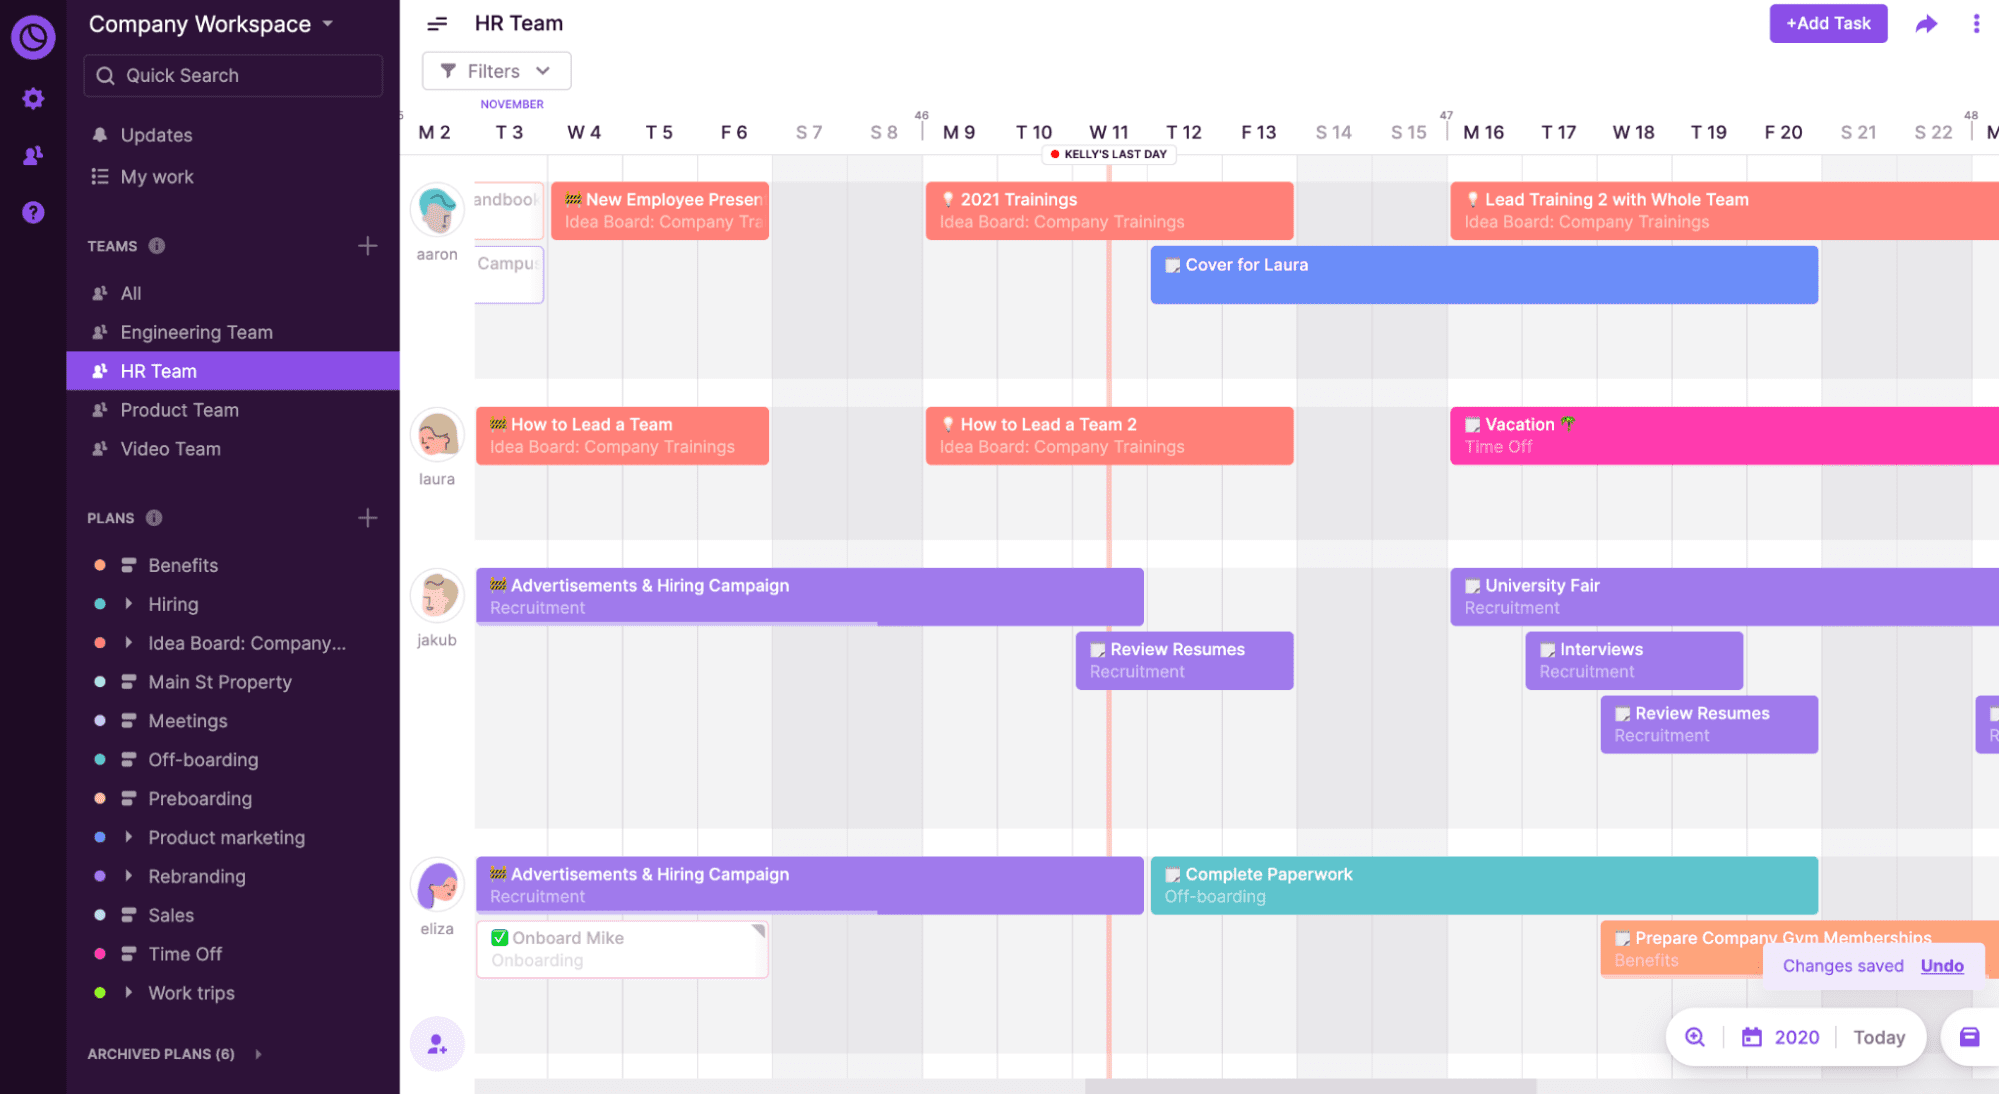The height and width of the screenshot is (1095, 1999).
Task: Expand the Hiring plan tree item
Action: (131, 604)
